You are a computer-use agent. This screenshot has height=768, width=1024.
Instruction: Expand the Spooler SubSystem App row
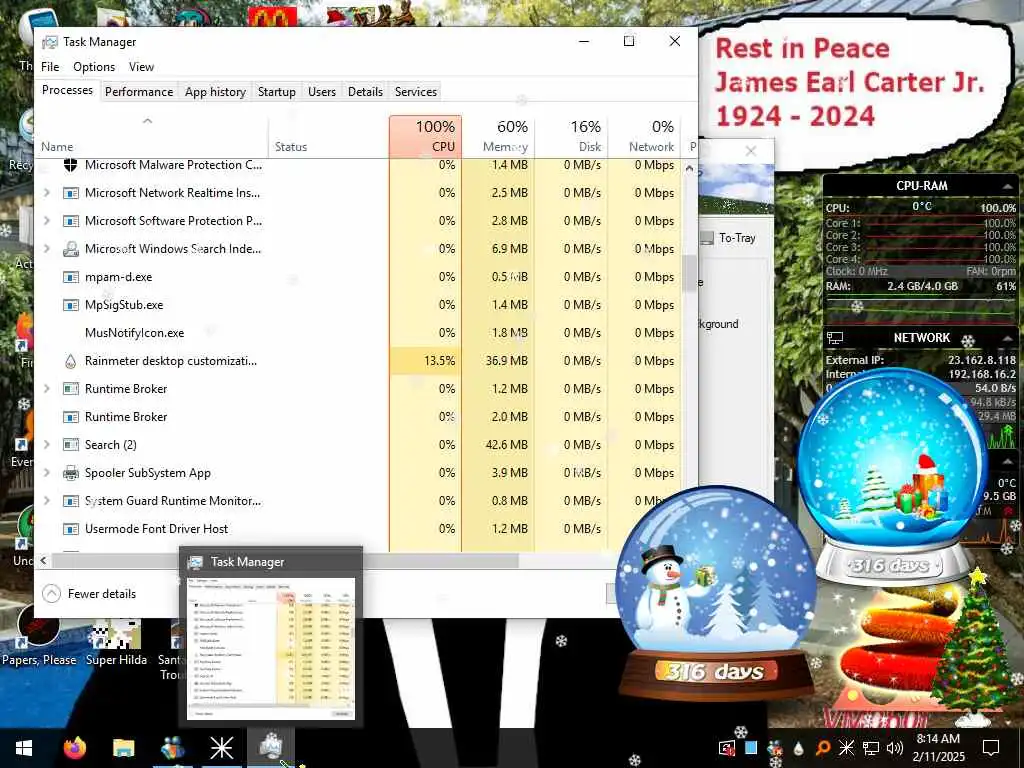pyautogui.click(x=46, y=473)
